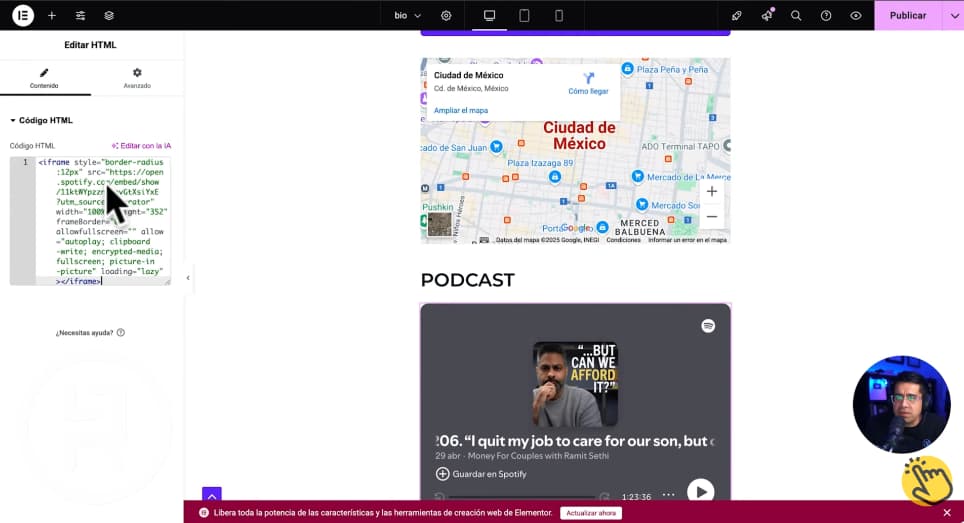Open the finder search icon
The width and height of the screenshot is (964, 523).
click(x=796, y=15)
